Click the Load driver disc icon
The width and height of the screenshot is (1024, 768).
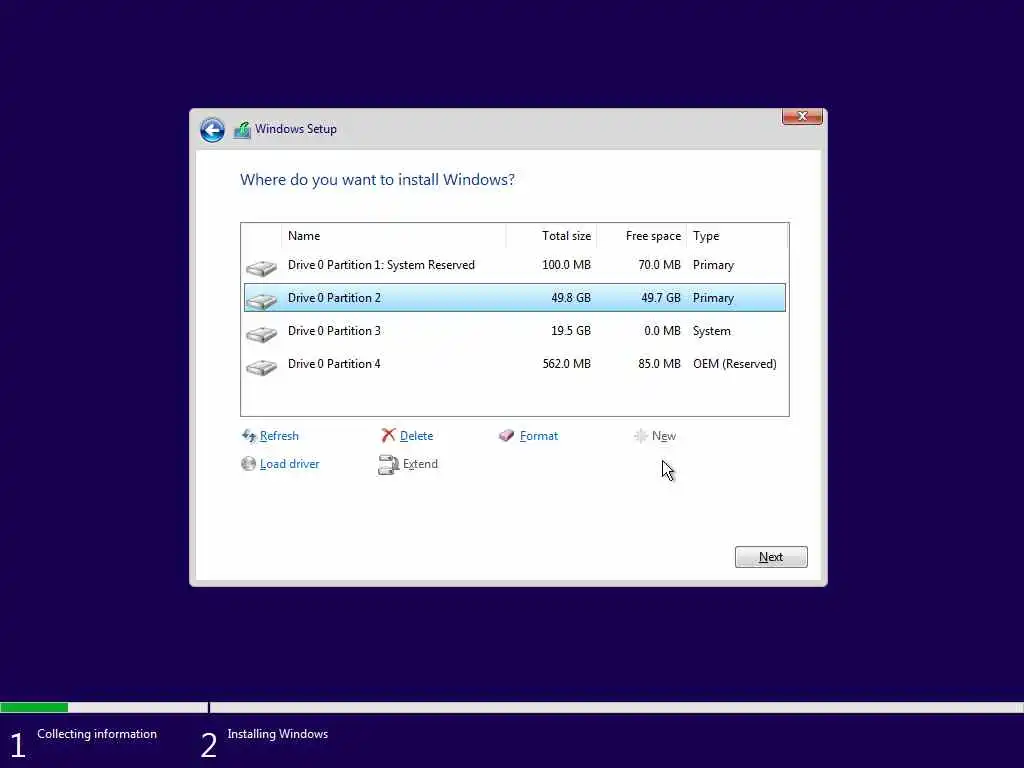pos(248,464)
